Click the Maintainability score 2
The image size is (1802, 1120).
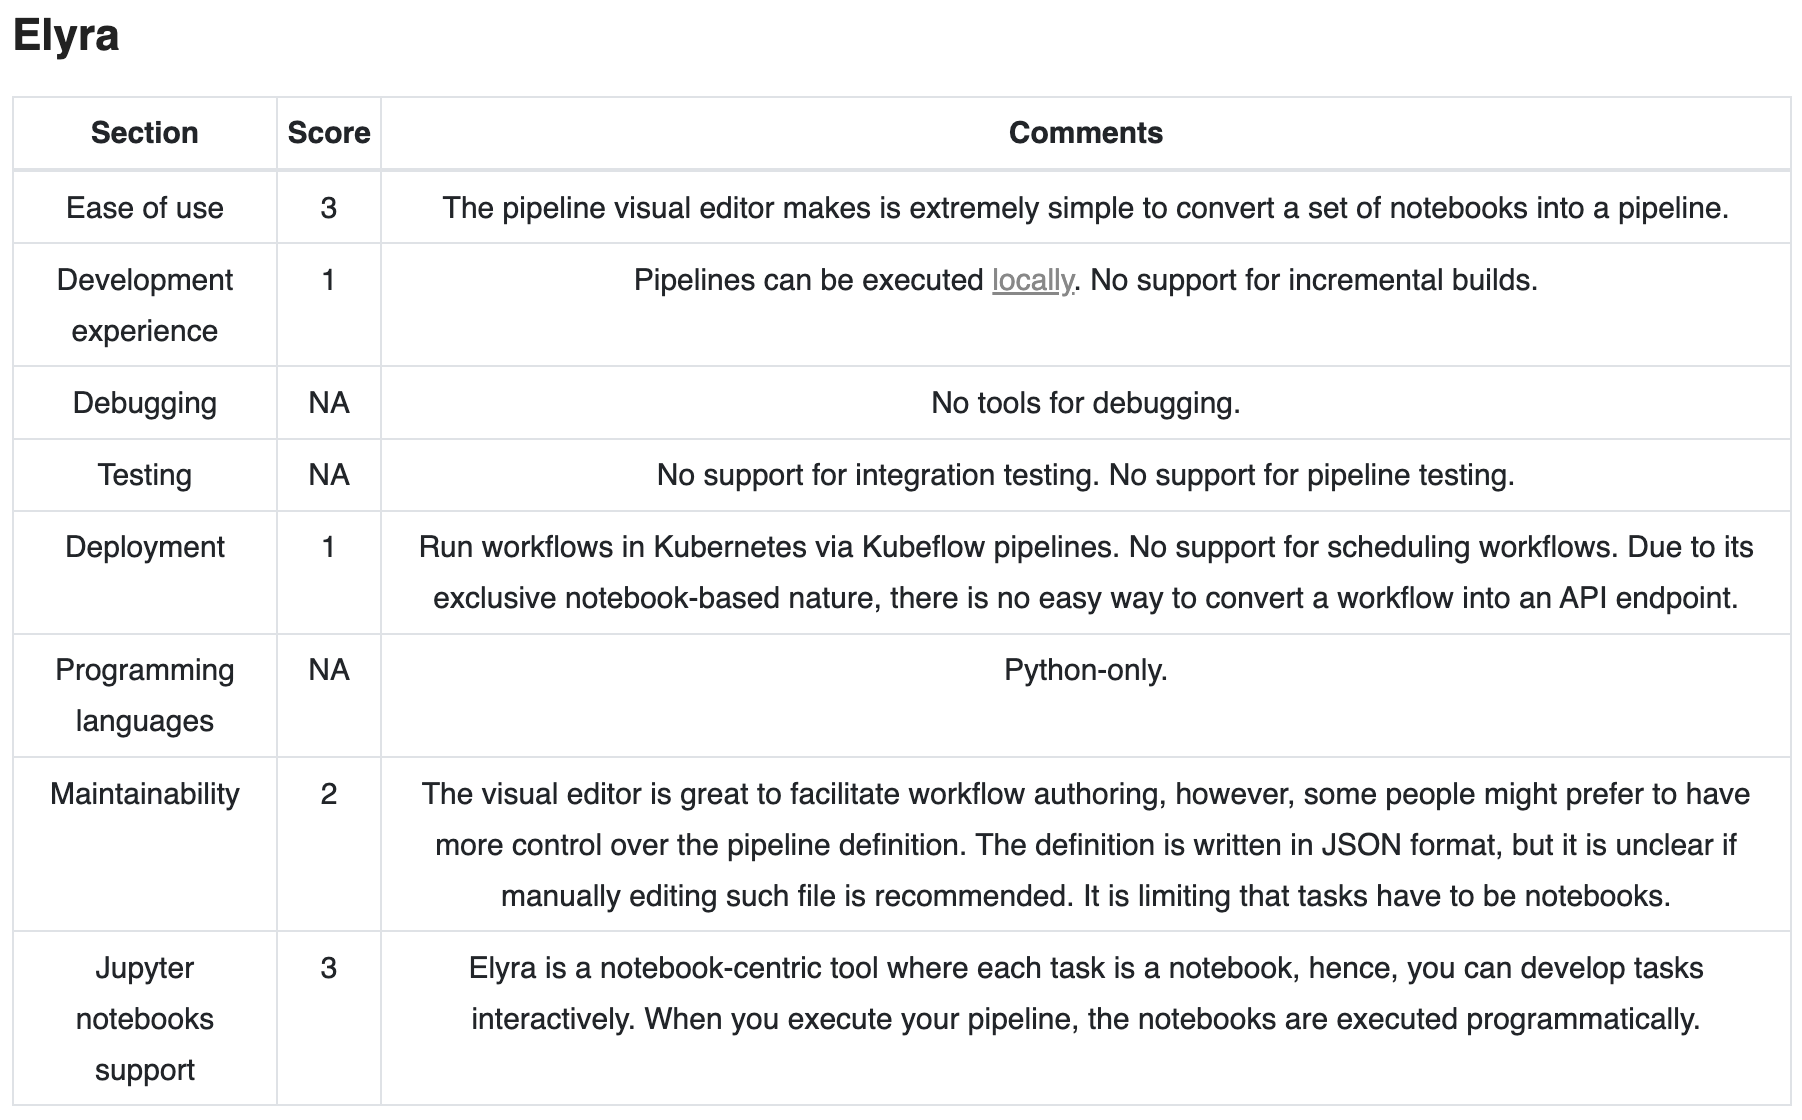tap(328, 794)
